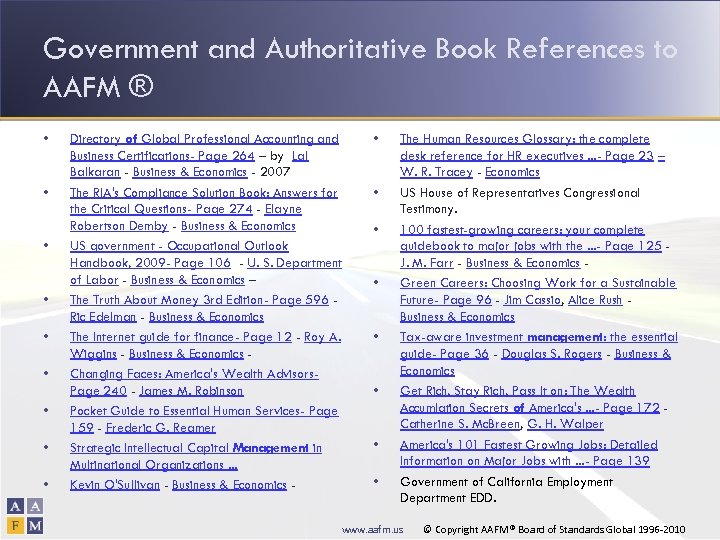The image size is (720, 540).
Task: Click 'Business & Economics' after Kevin O'Sullivan
Action: click(x=229, y=485)
